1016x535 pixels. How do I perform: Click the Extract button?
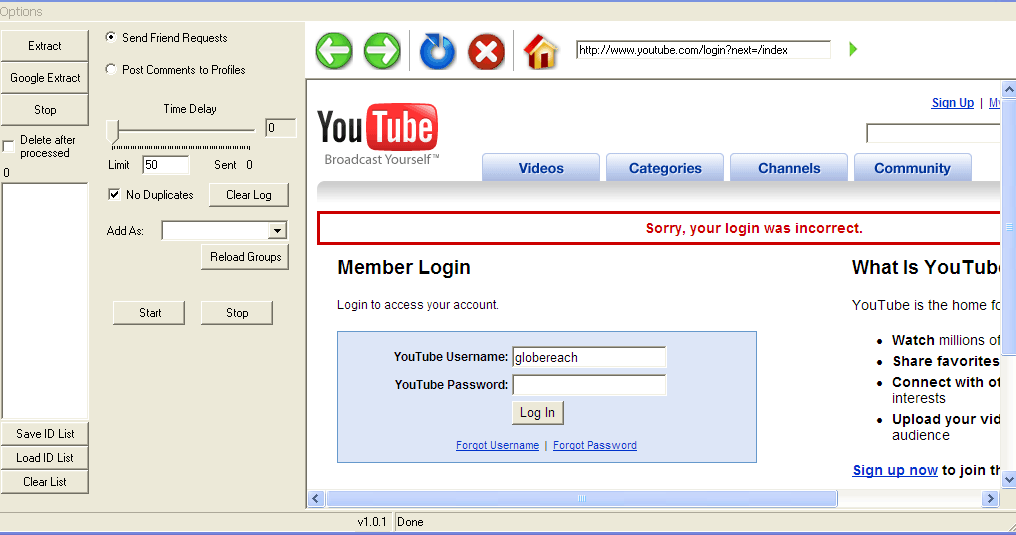coord(45,46)
